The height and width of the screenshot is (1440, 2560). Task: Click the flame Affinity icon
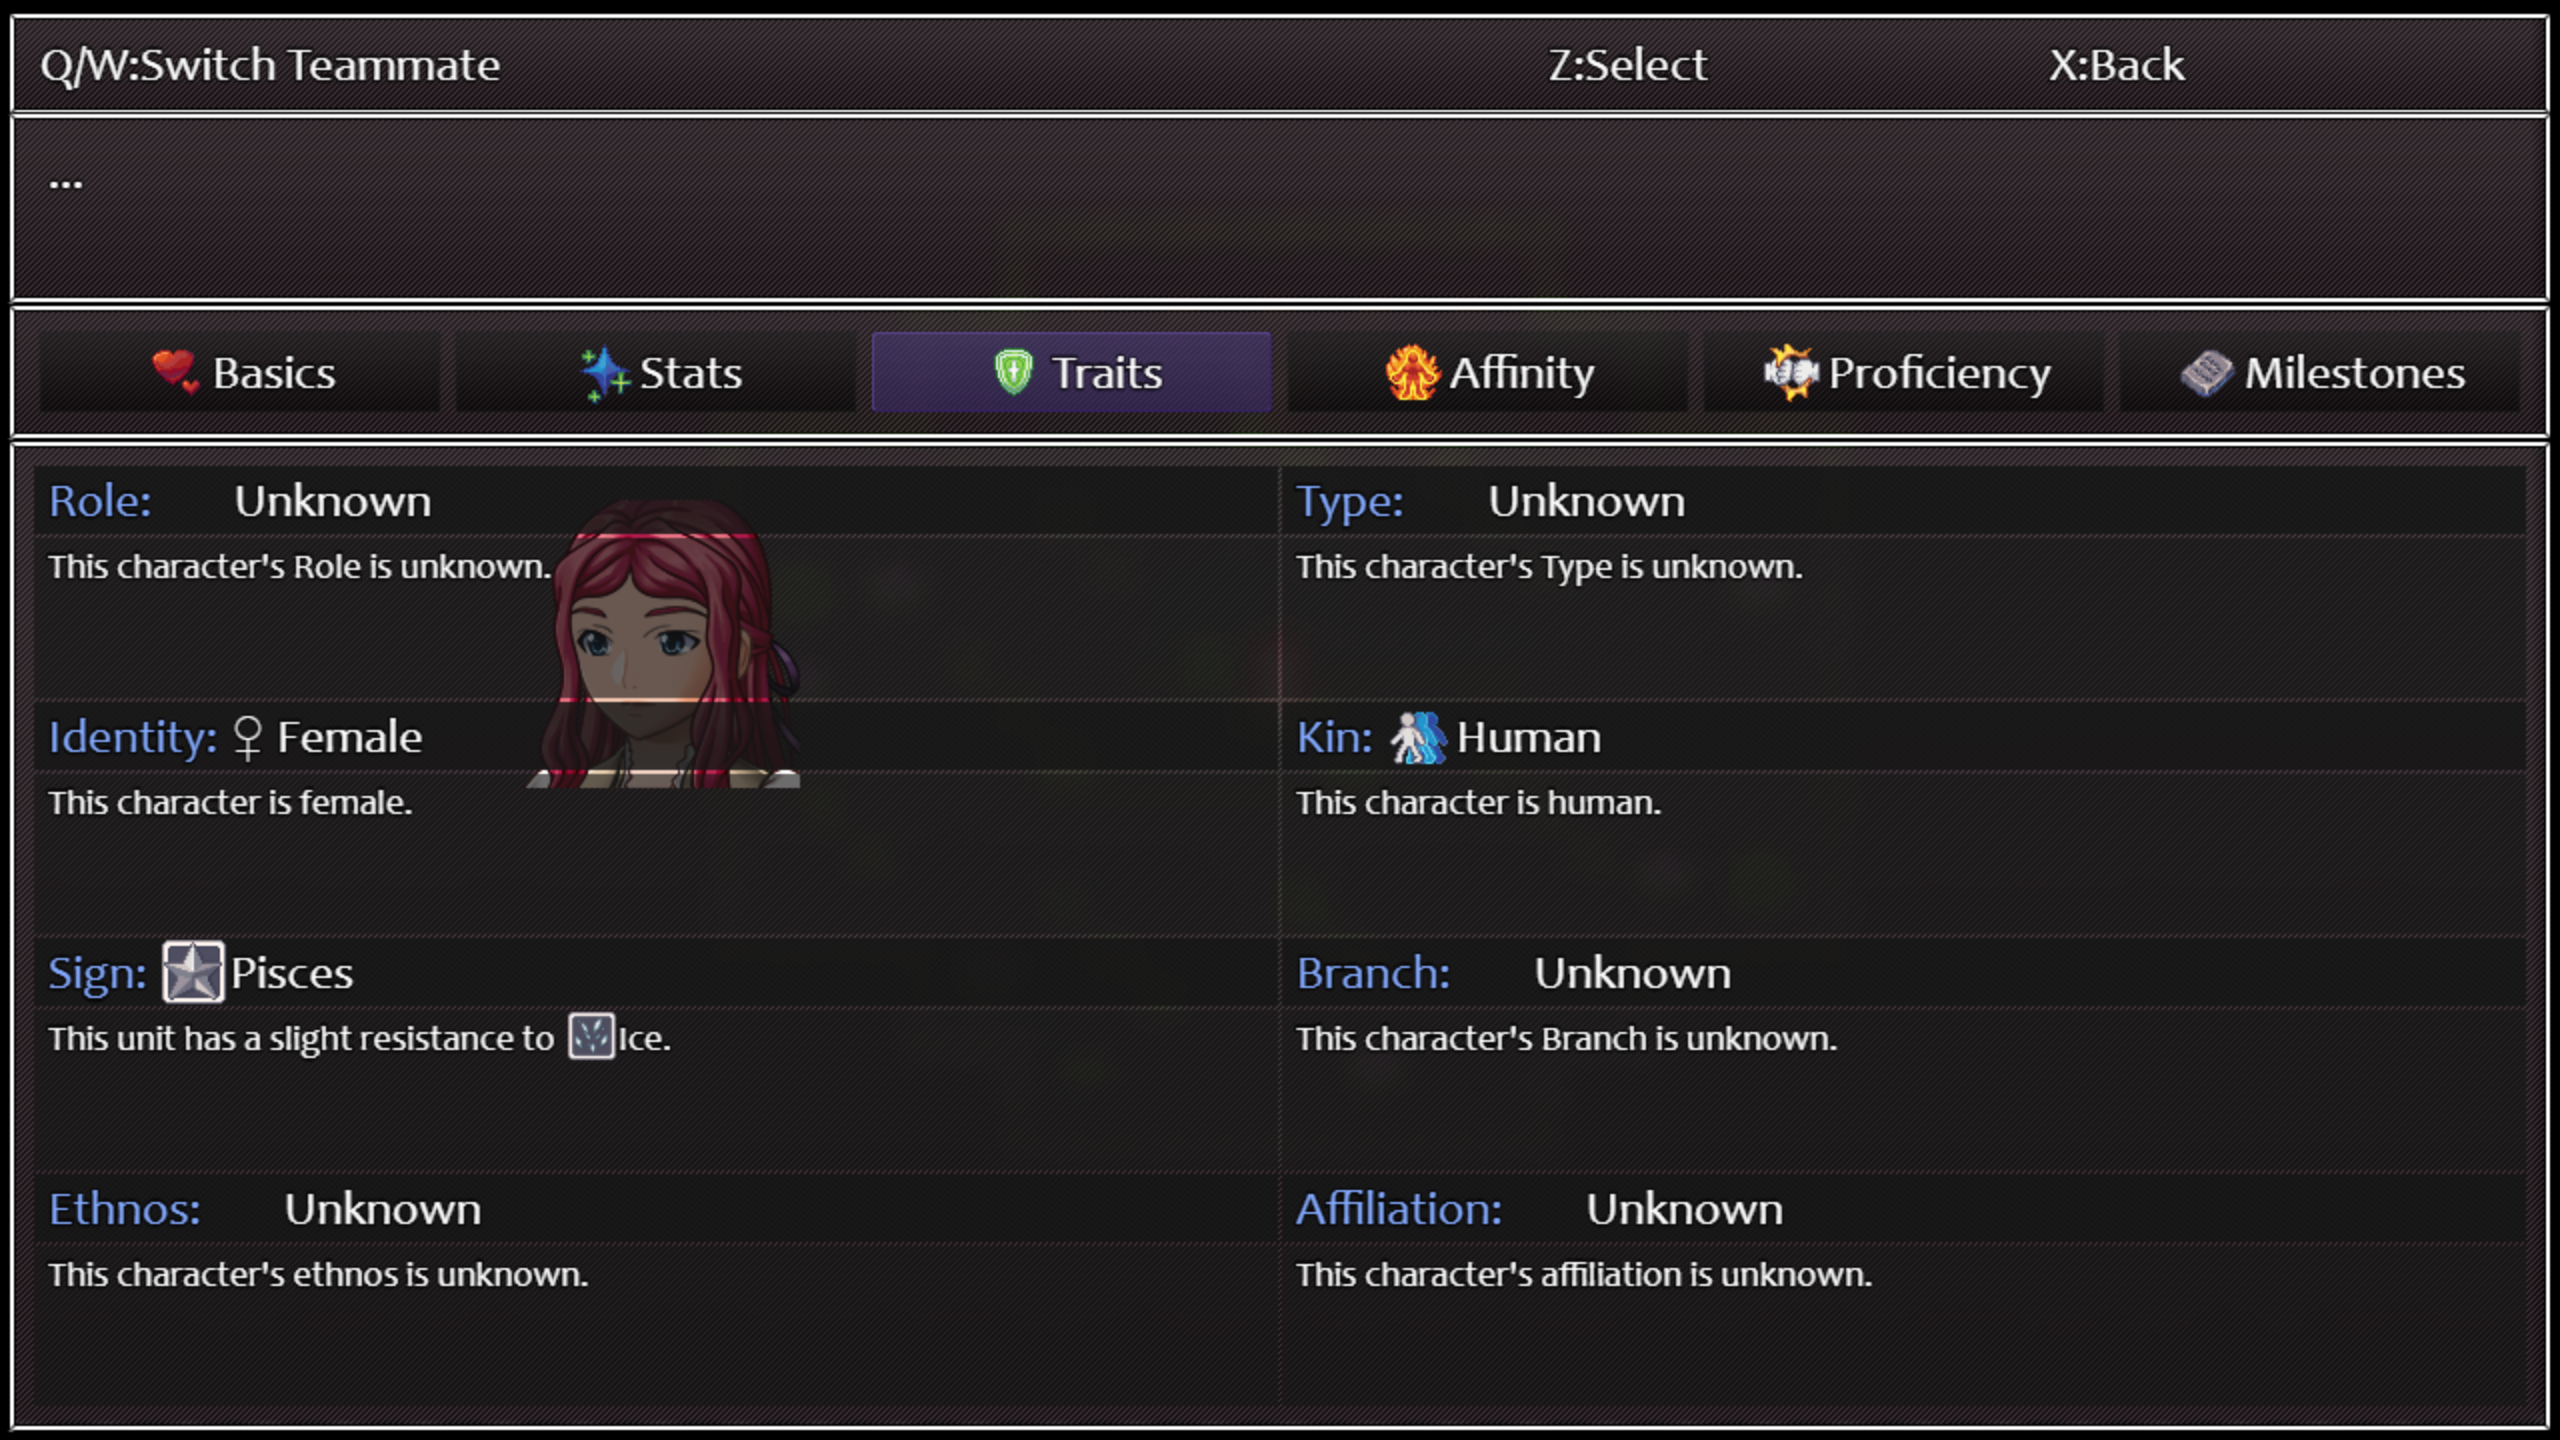point(1412,372)
